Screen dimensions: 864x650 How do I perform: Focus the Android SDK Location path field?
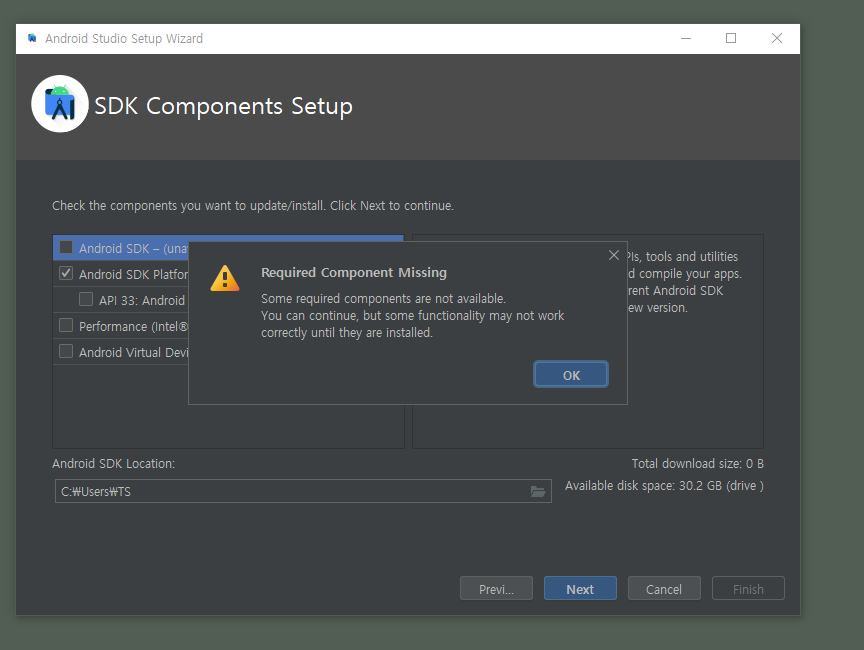point(303,491)
